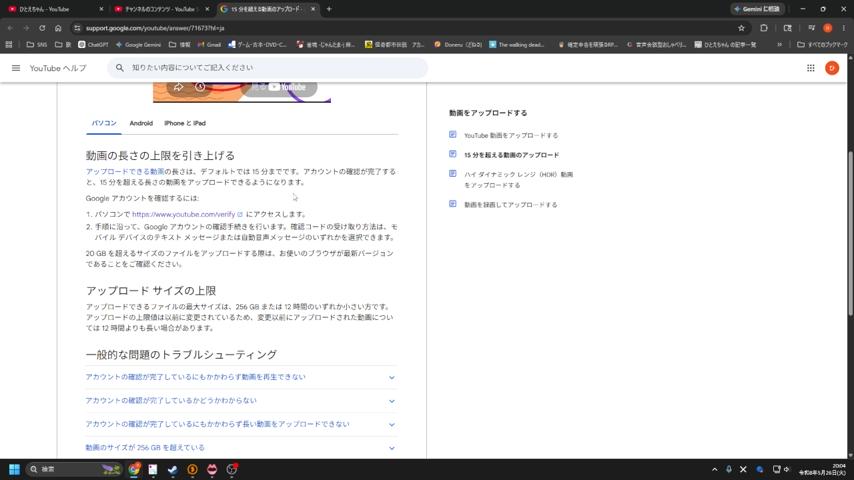Open a new browser tab with plus icon

[x=329, y=9]
